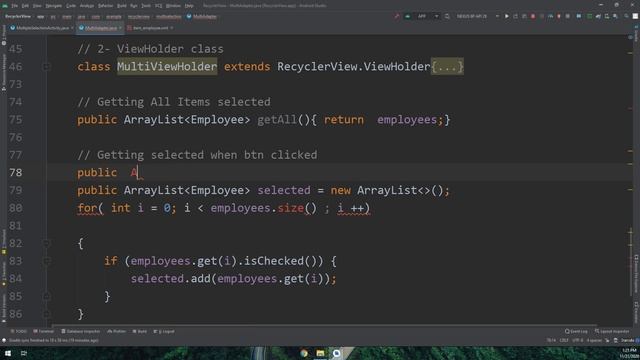640x360 pixels.
Task: Click the folded {...} placeholder on line 46
Action: (x=447, y=67)
